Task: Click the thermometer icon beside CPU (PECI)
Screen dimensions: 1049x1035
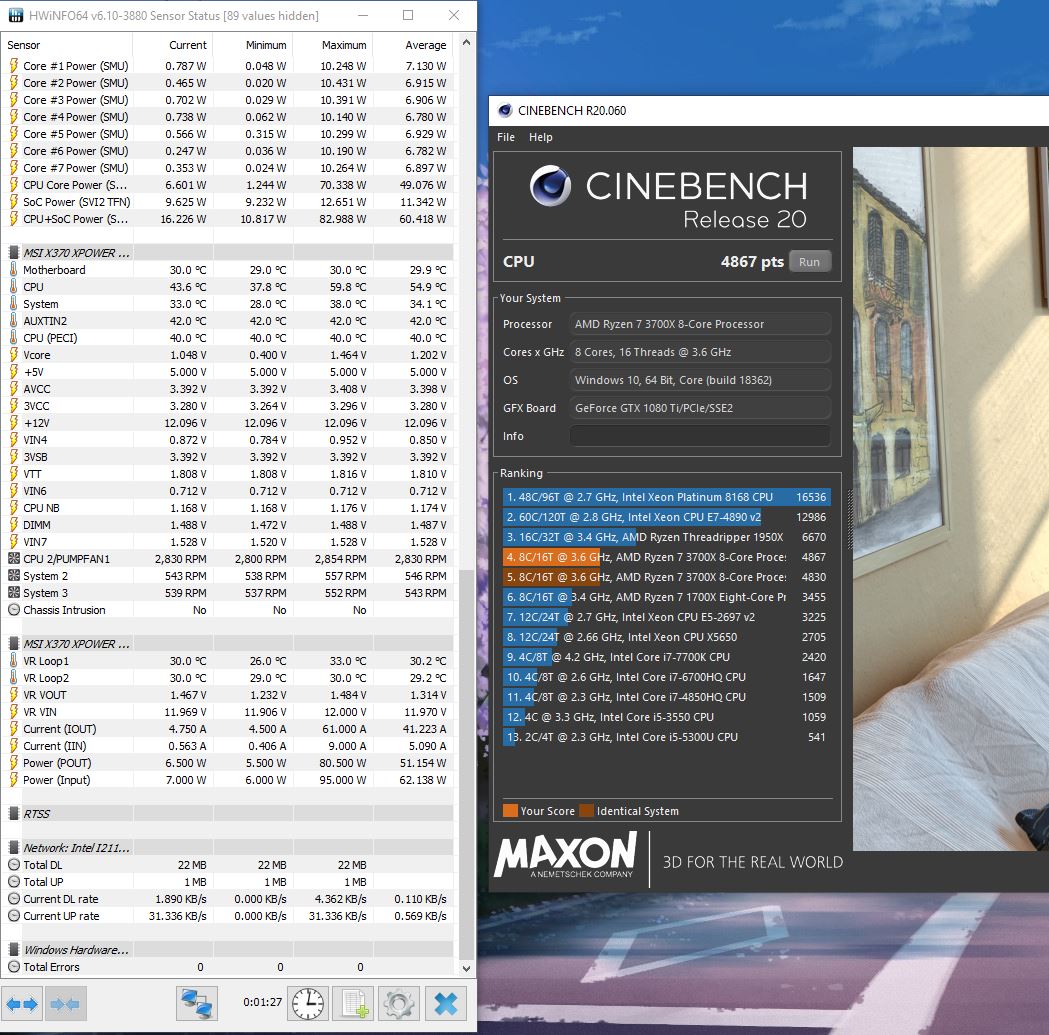Action: click(x=13, y=338)
